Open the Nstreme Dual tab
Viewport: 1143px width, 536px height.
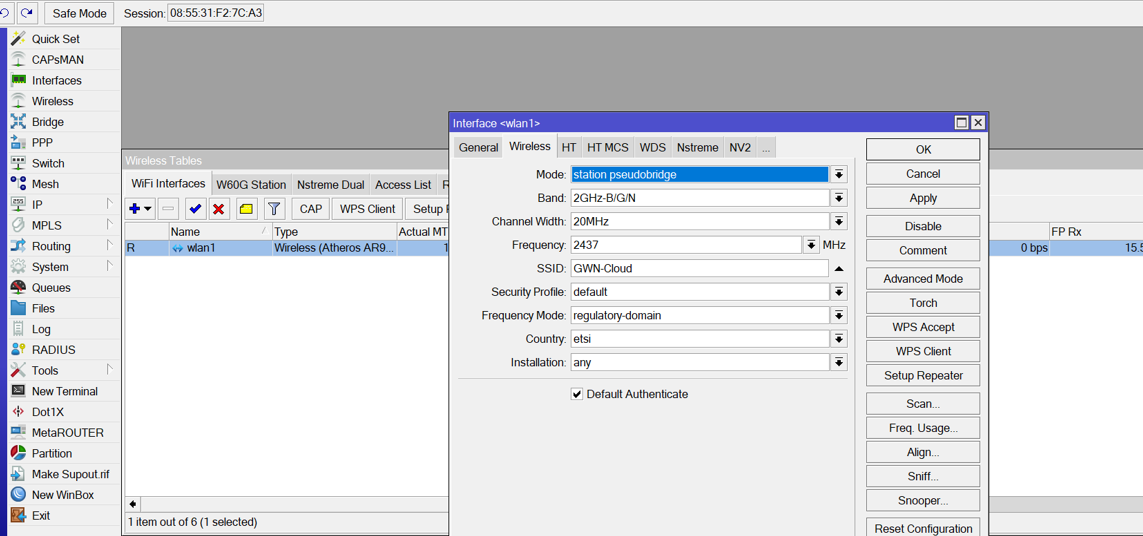331,185
